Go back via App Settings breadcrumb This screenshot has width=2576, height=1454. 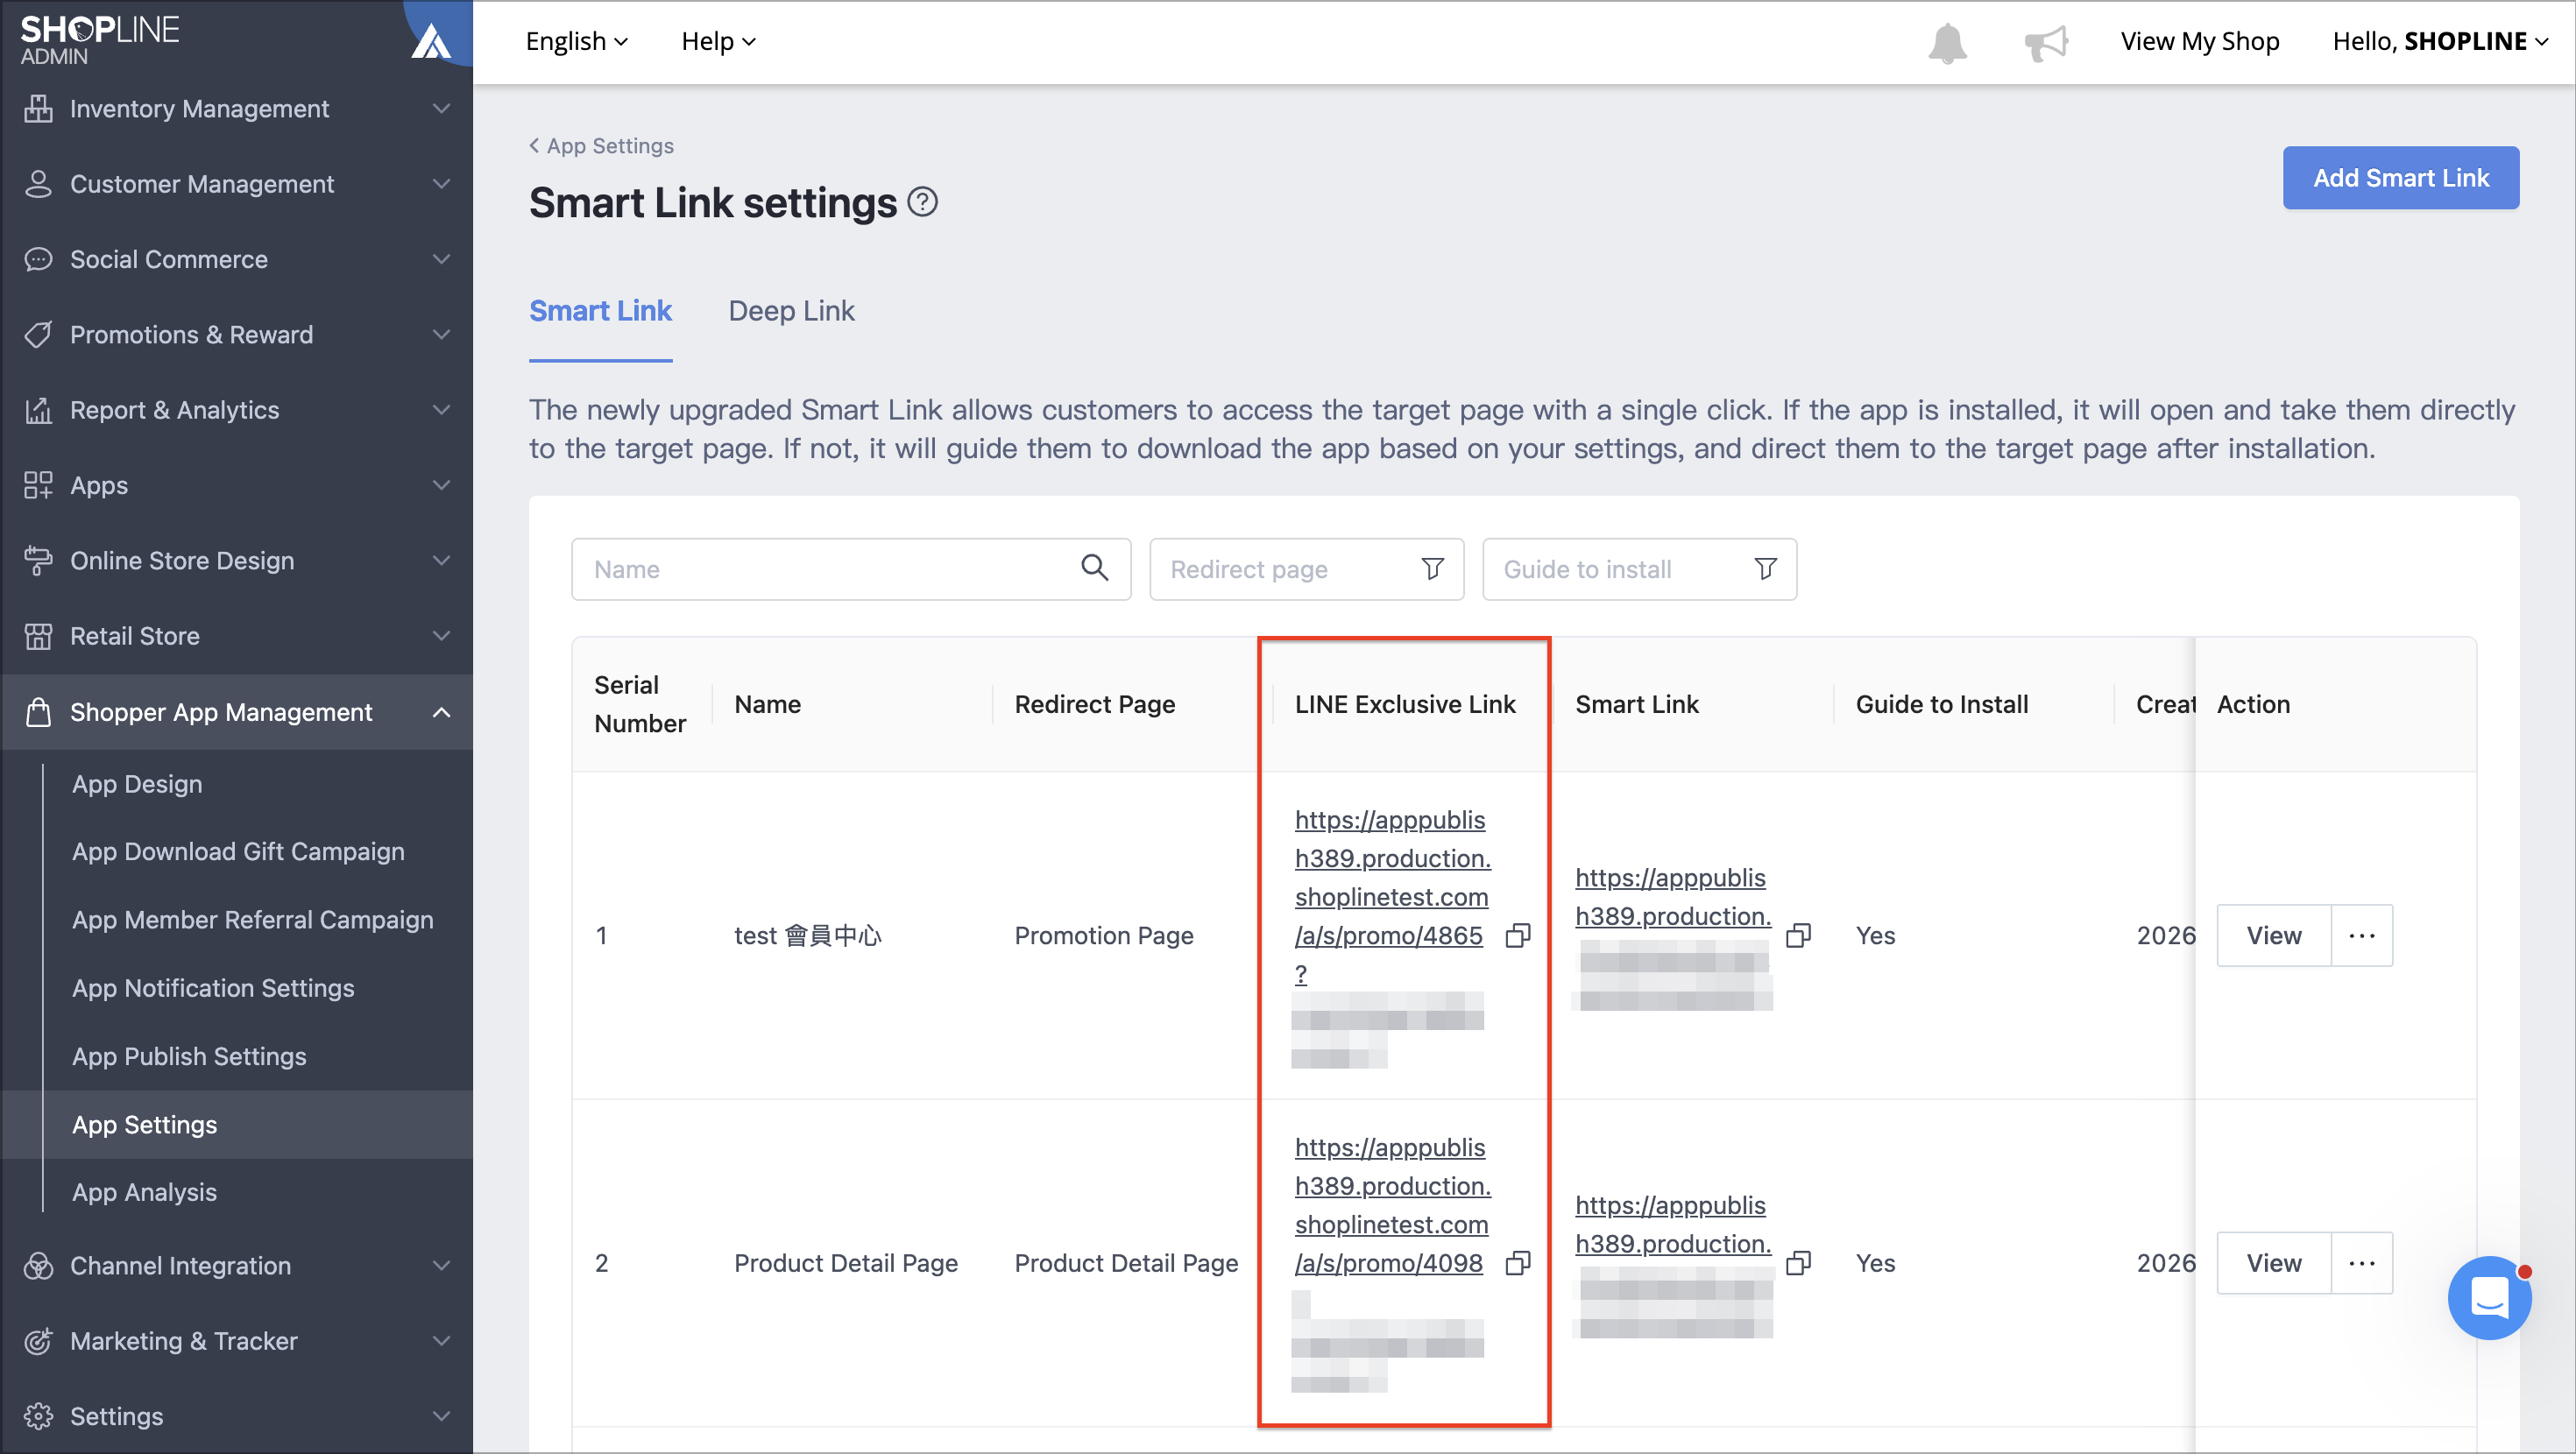[601, 146]
